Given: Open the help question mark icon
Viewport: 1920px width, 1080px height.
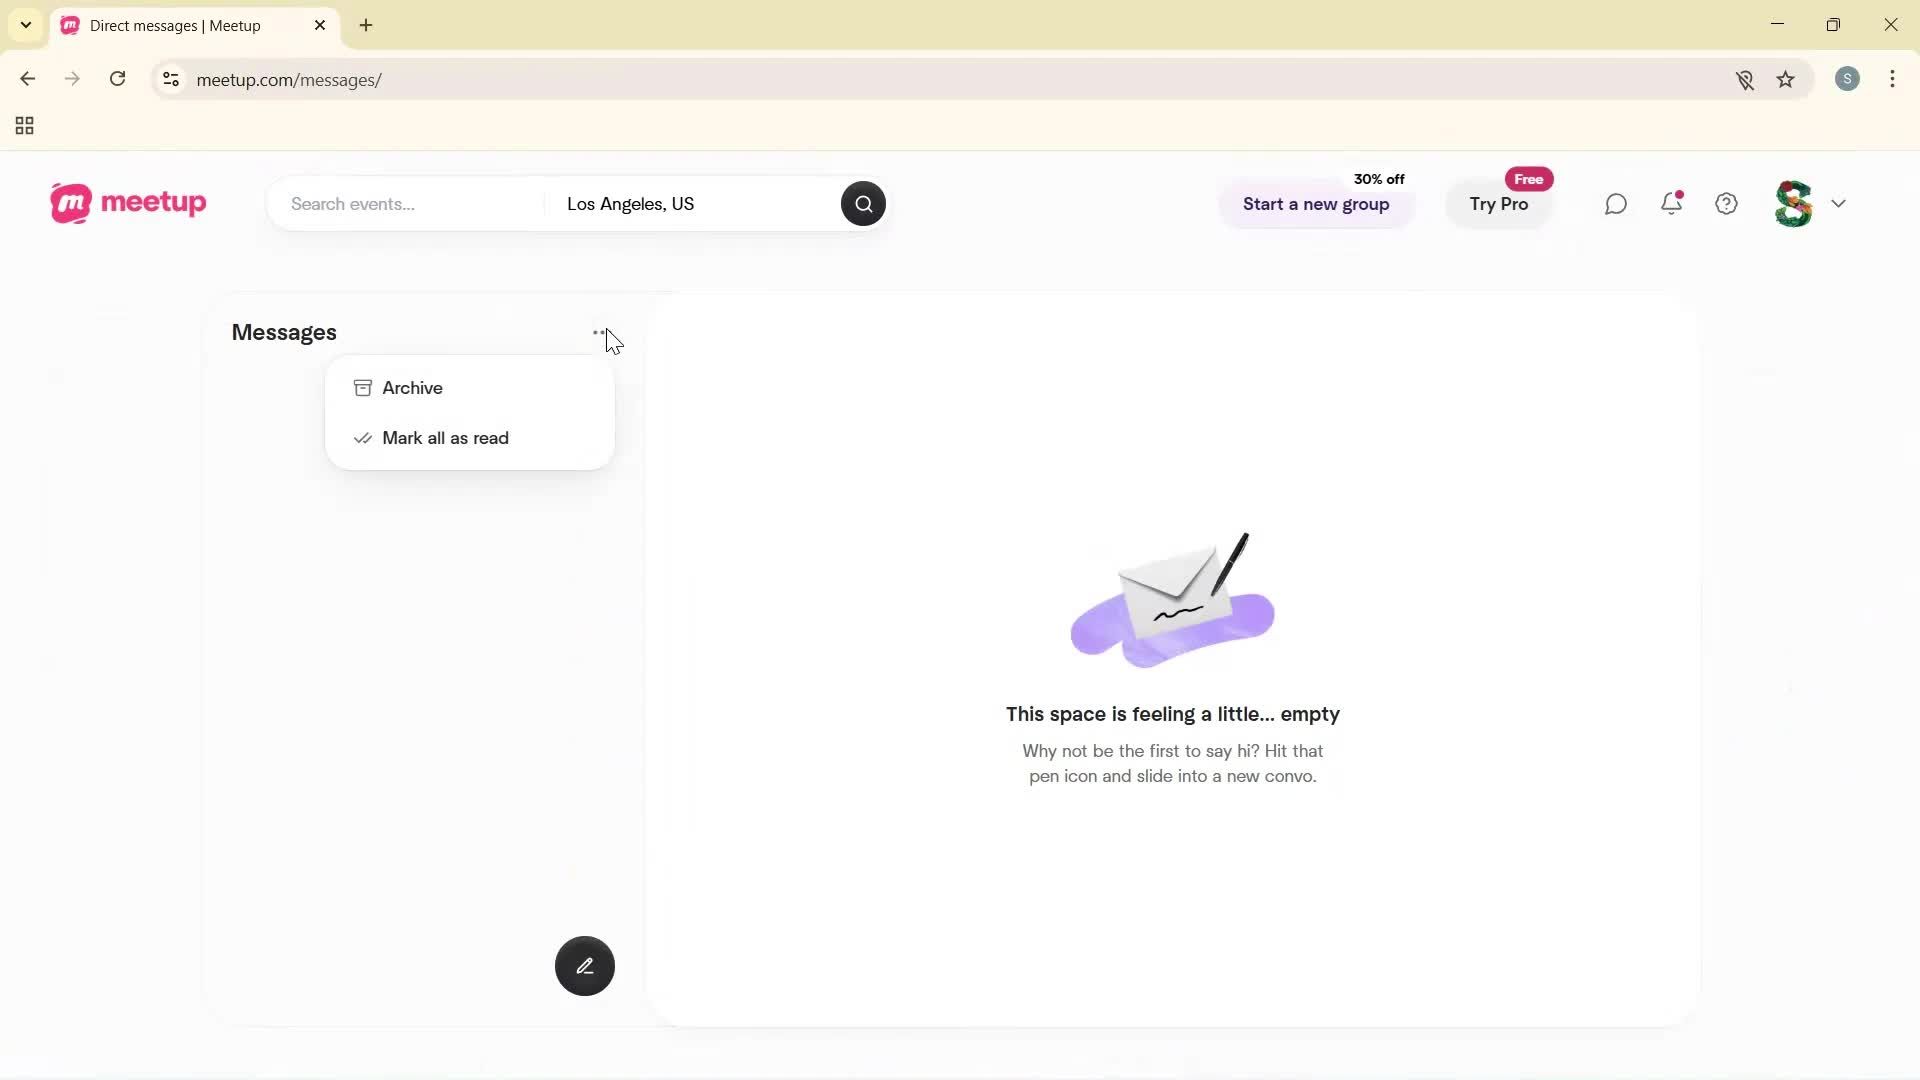Looking at the screenshot, I should coord(1726,203).
